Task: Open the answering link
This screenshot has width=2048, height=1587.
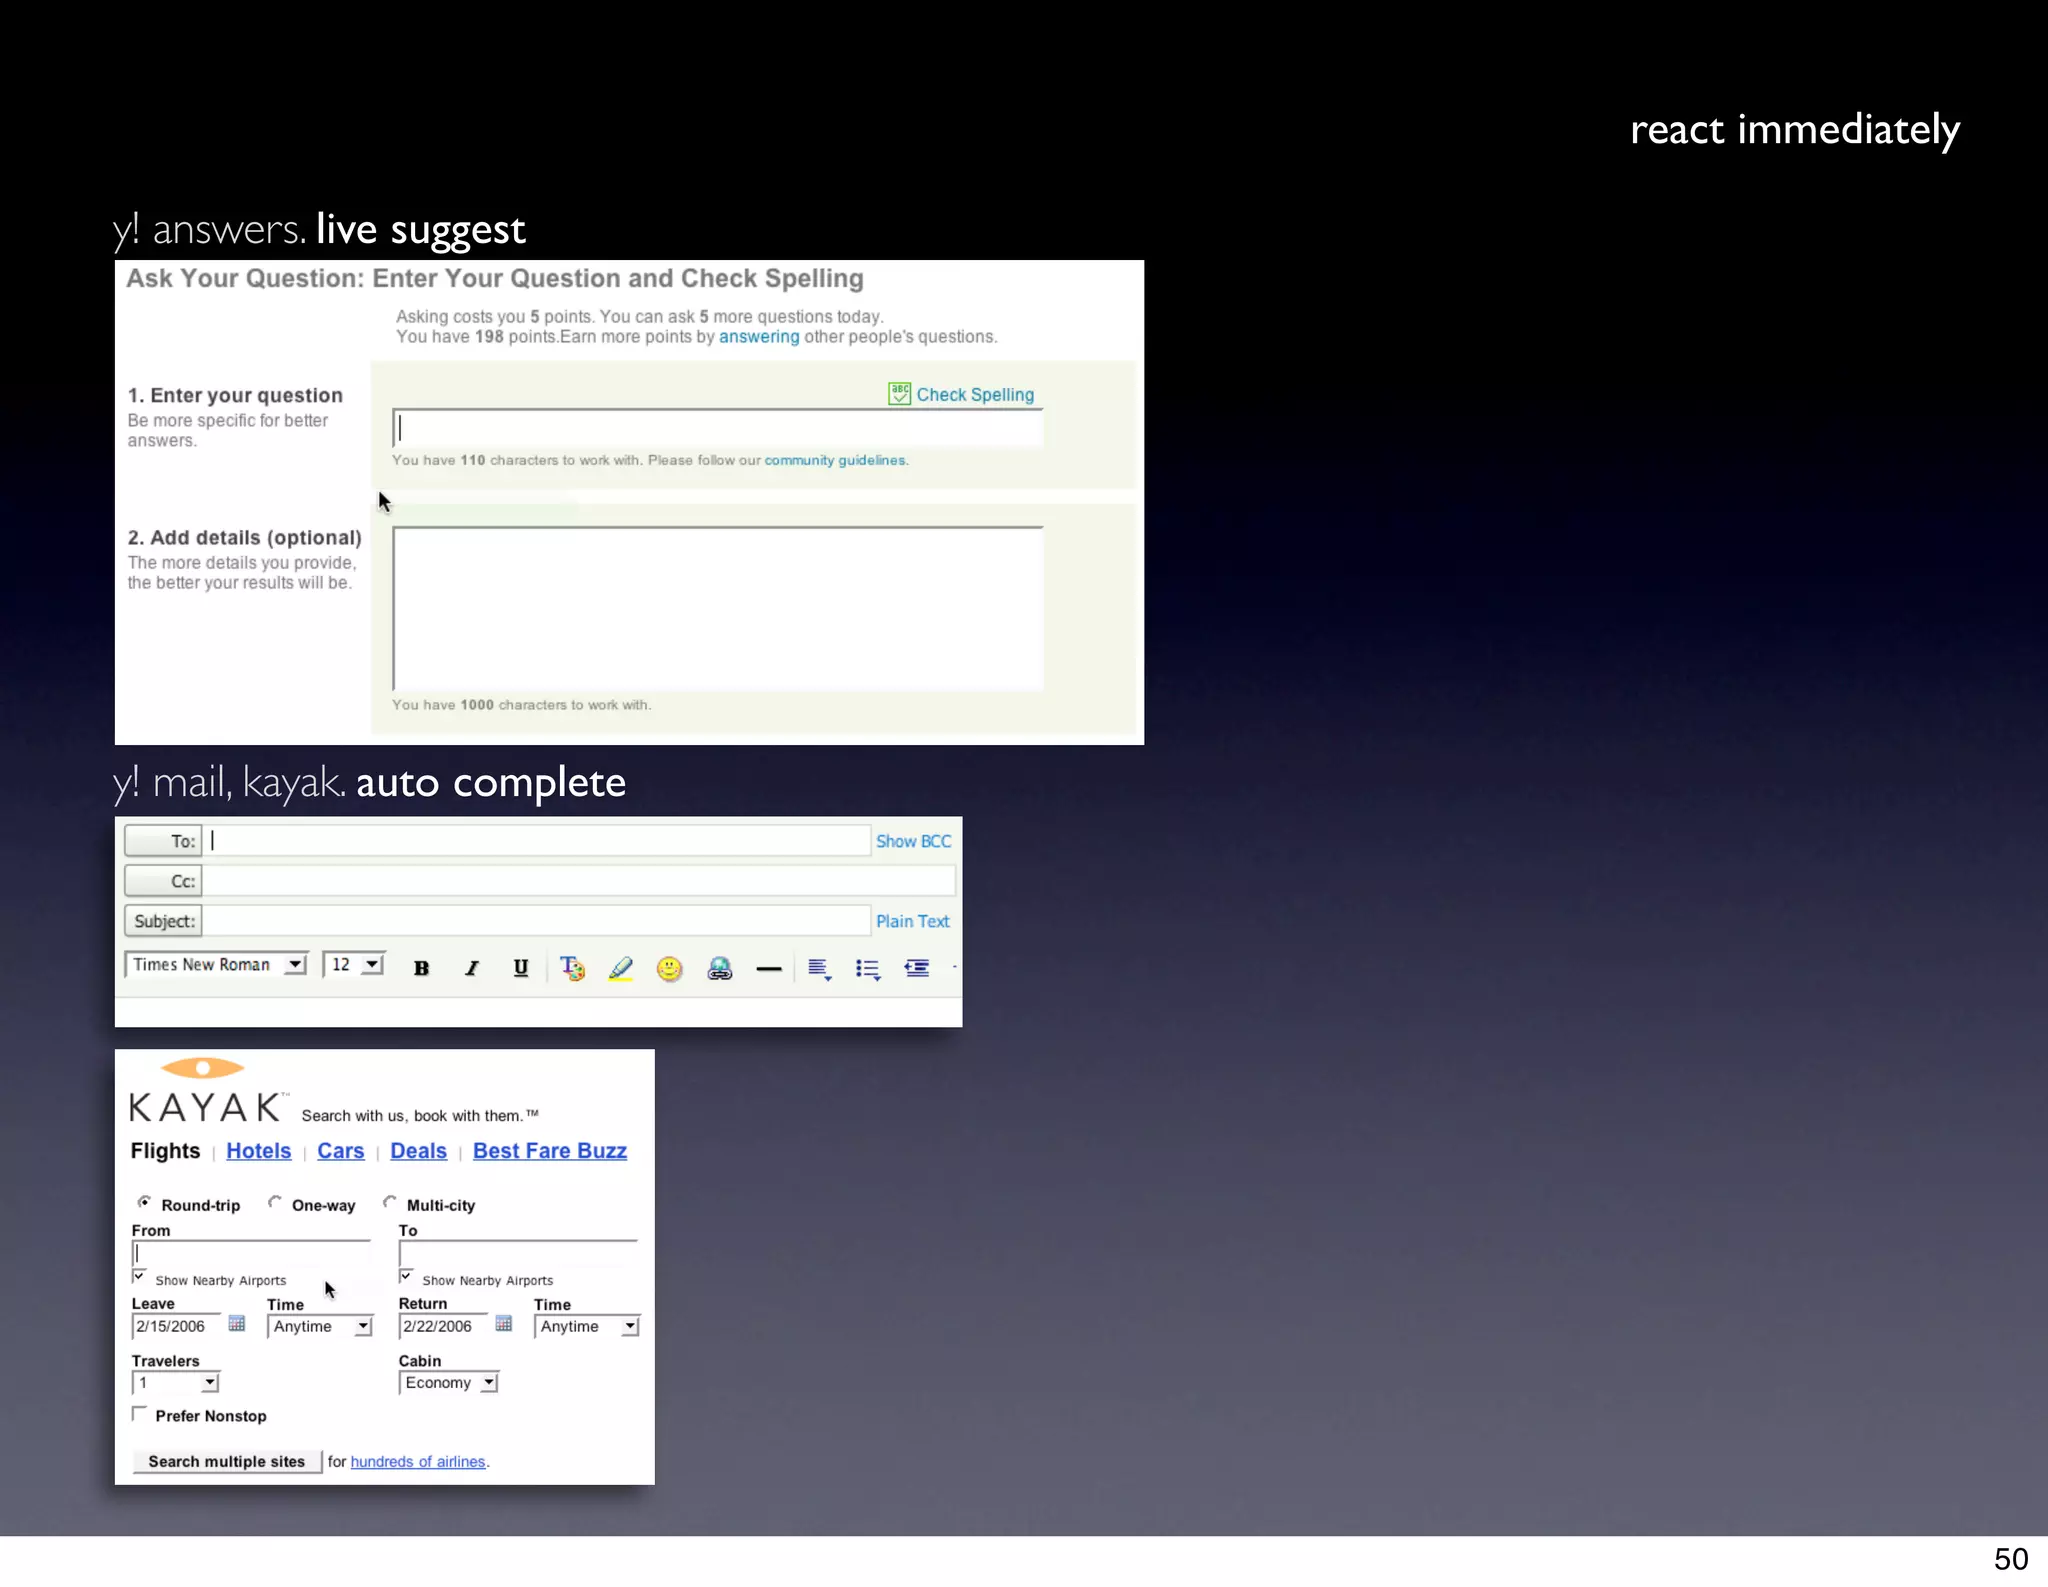Action: pyautogui.click(x=759, y=337)
